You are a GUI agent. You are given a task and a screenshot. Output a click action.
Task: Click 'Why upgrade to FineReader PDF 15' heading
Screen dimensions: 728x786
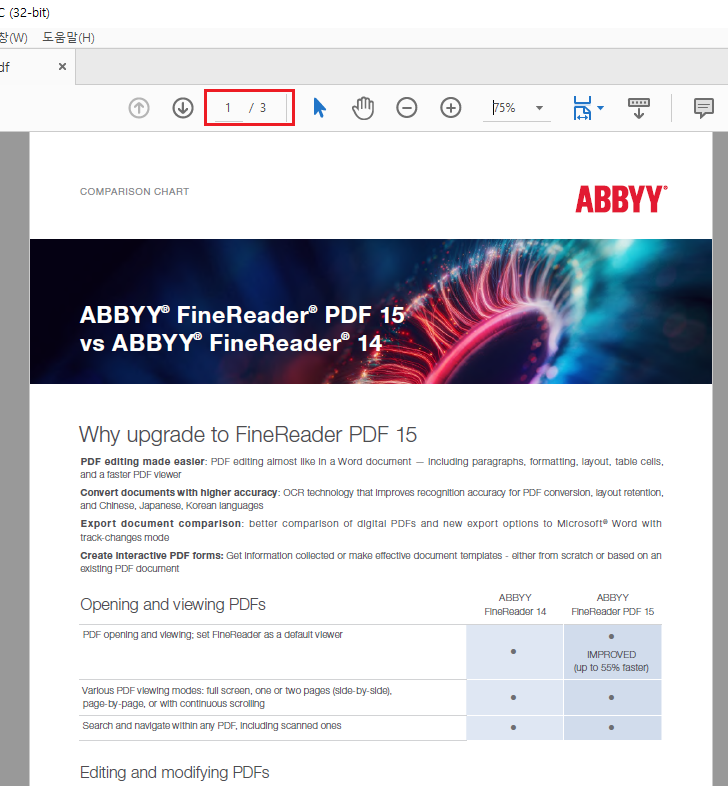(248, 435)
